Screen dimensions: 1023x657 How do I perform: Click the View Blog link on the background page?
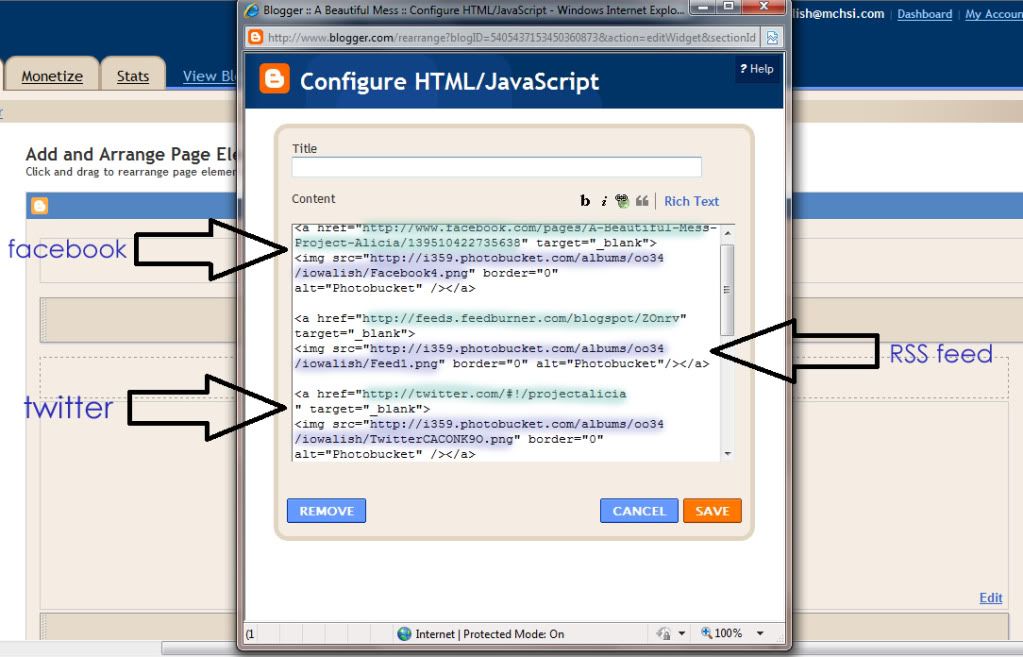(209, 76)
